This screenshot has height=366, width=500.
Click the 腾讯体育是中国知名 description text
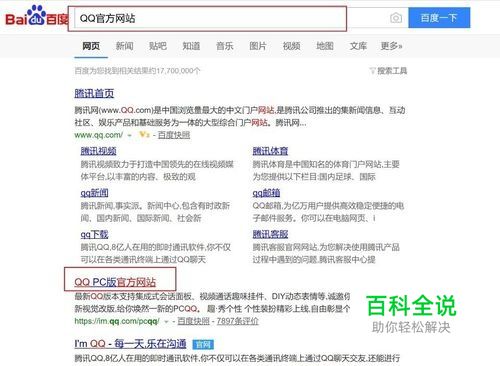[x=326, y=170]
